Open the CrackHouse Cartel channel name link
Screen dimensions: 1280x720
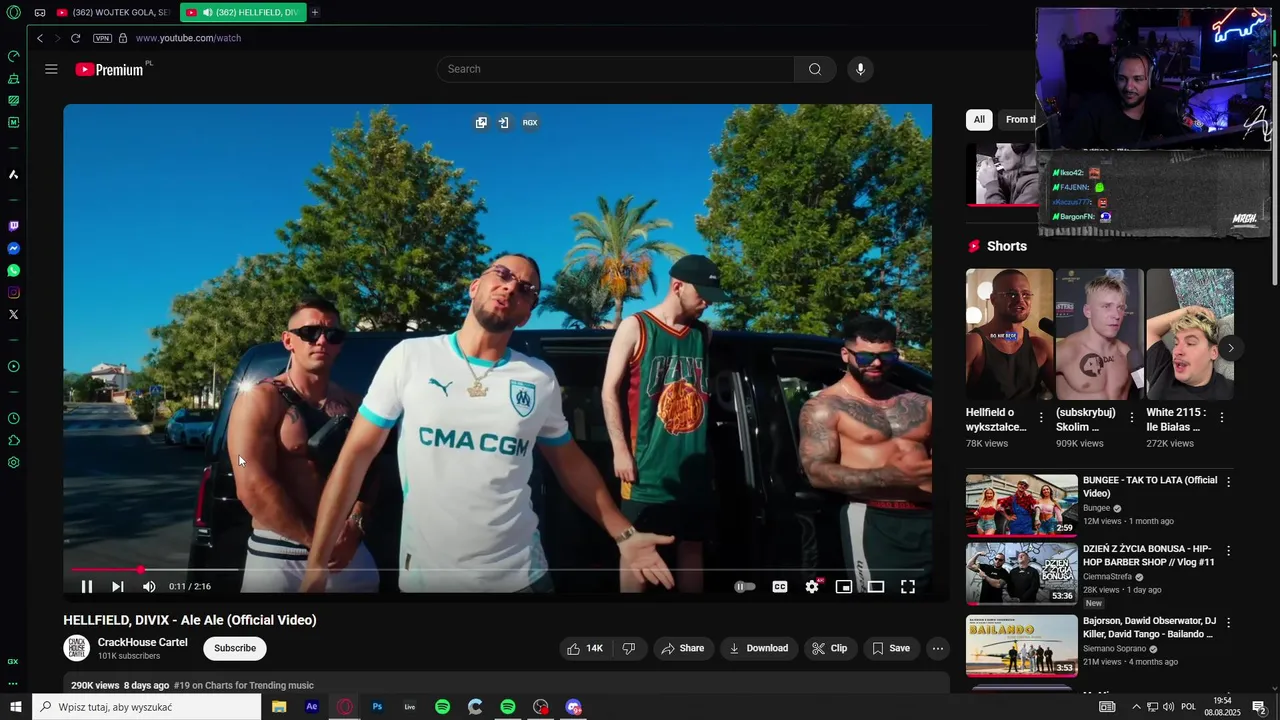[142, 643]
